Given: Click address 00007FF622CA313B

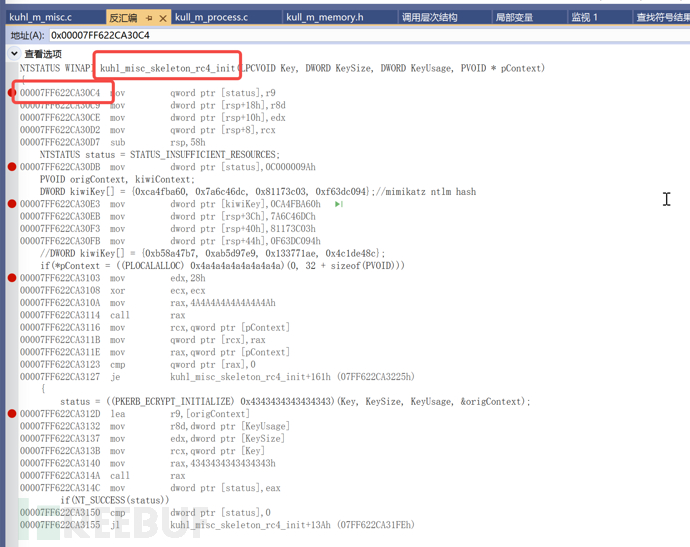Looking at the screenshot, I should coord(60,451).
